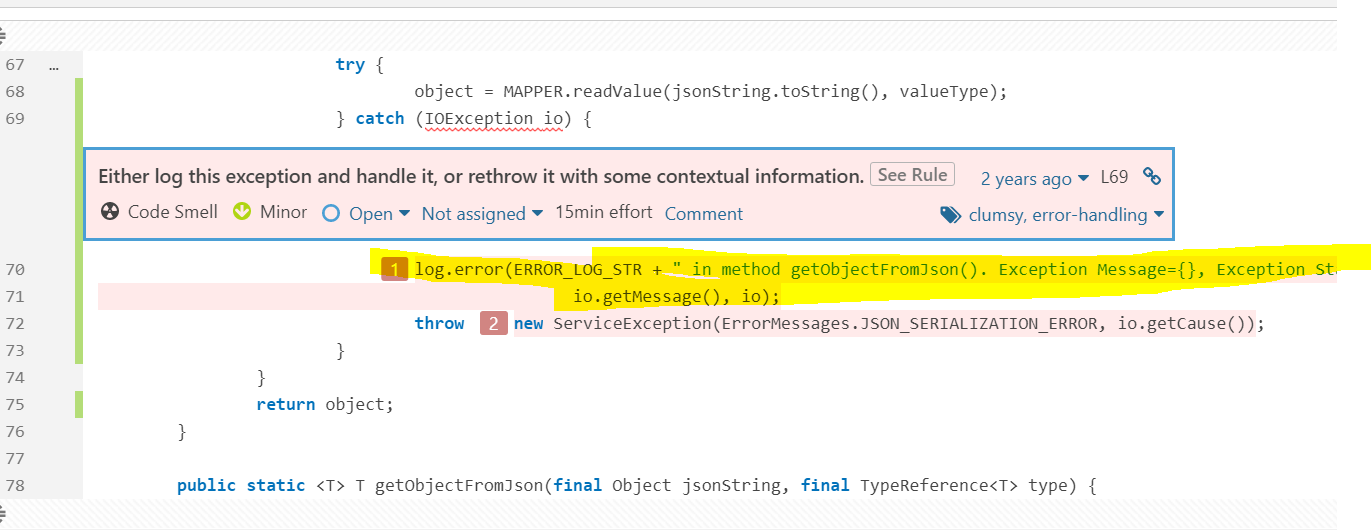
Task: Open the Not assigned assignee dropdown
Action: 482,213
